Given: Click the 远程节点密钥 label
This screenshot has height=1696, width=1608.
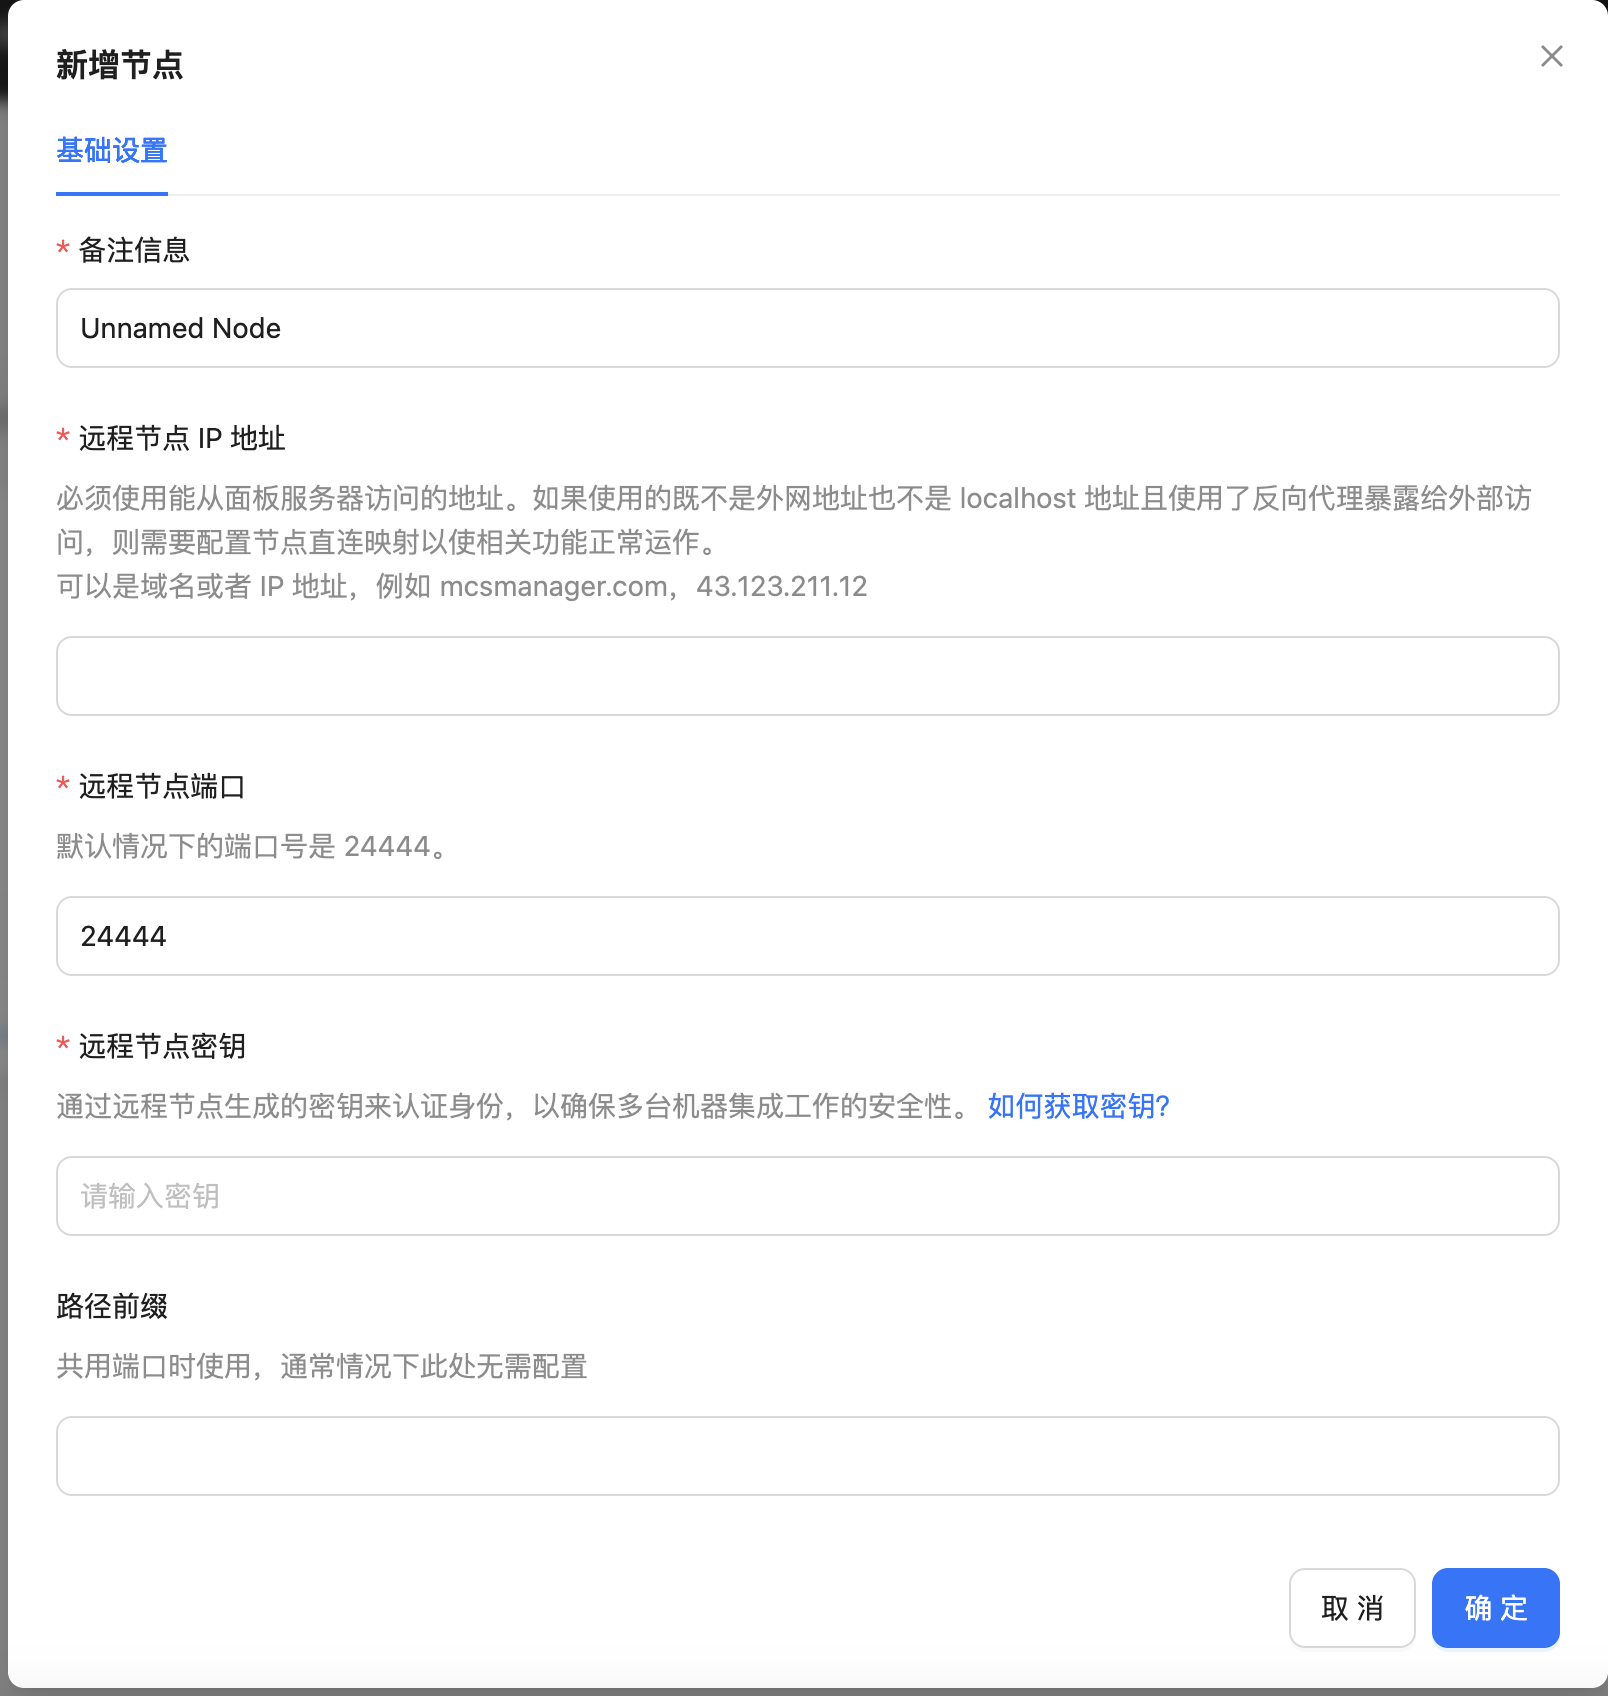Looking at the screenshot, I should [162, 1046].
